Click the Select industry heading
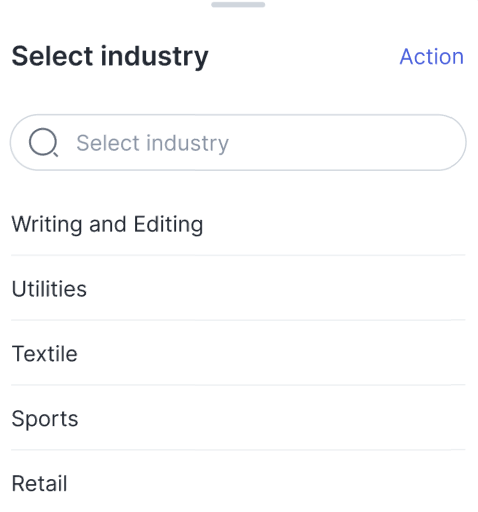478x512 pixels. pyautogui.click(x=110, y=57)
